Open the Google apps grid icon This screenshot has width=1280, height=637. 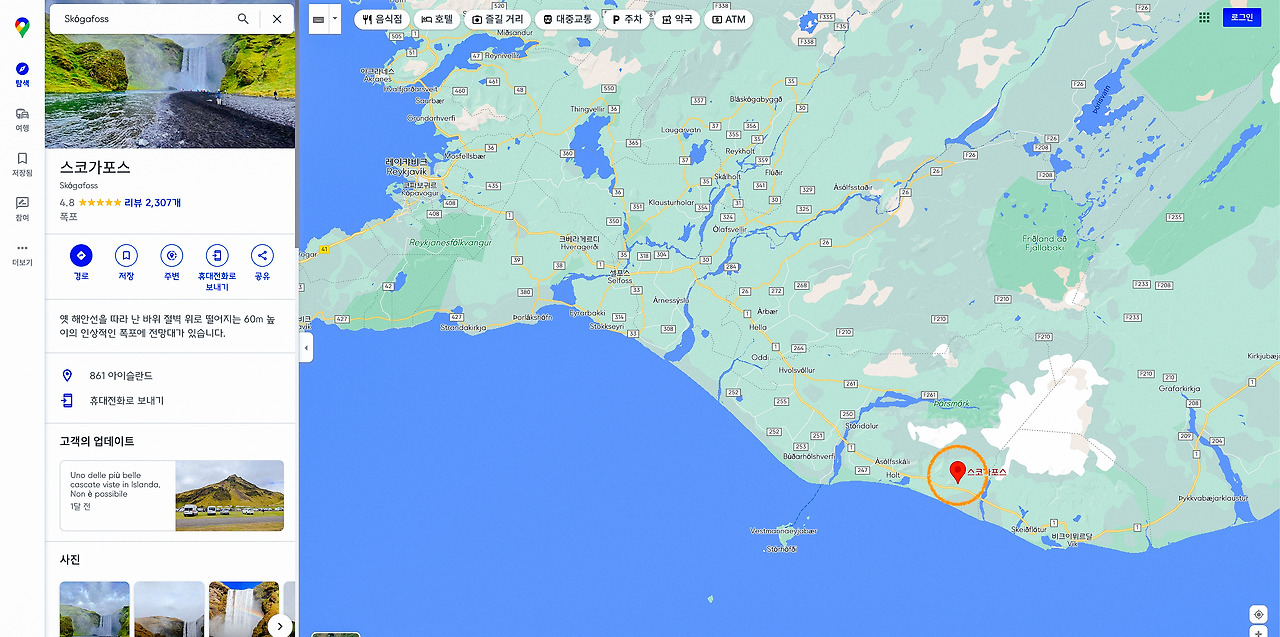[1204, 18]
